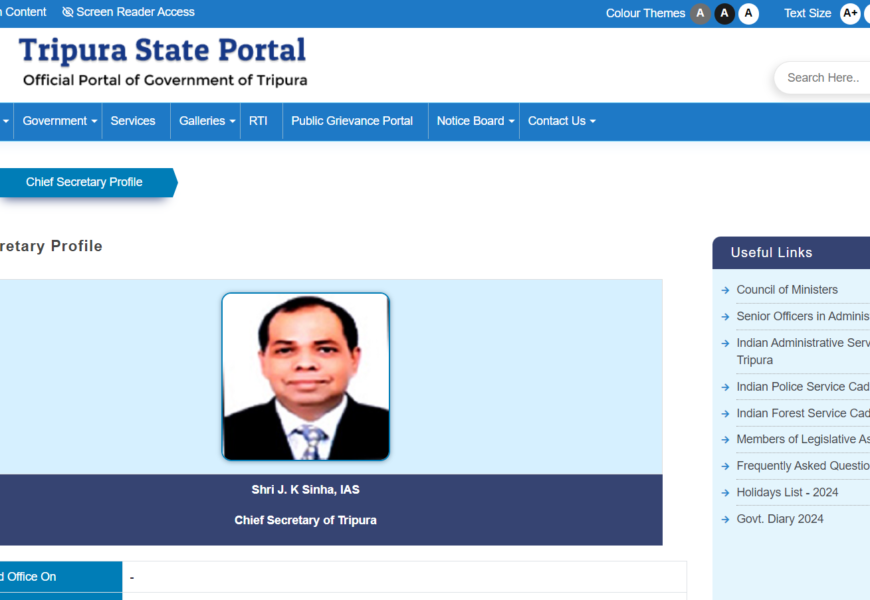Go to the Services menu item

(x=133, y=121)
